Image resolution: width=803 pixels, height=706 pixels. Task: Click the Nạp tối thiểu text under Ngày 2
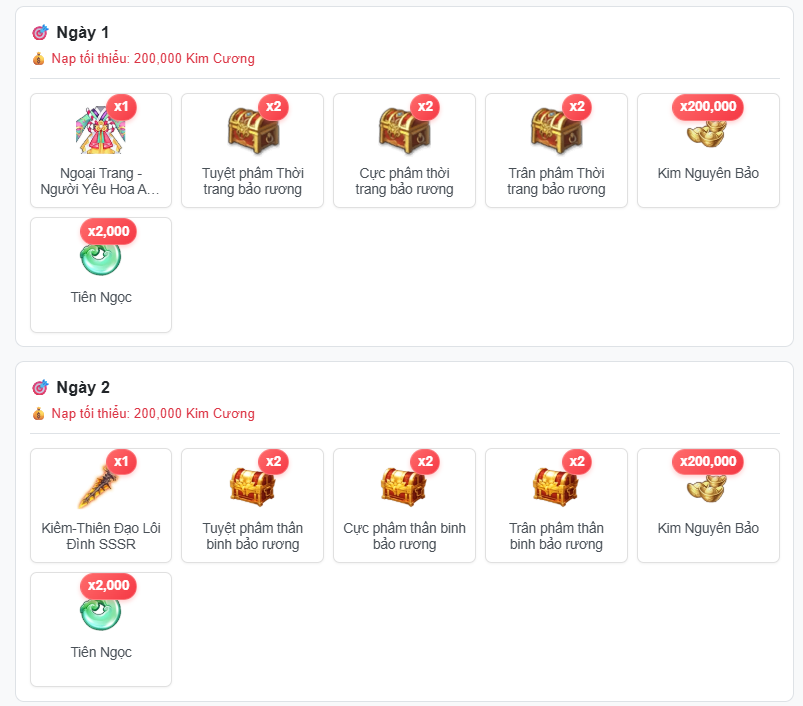[x=153, y=413]
